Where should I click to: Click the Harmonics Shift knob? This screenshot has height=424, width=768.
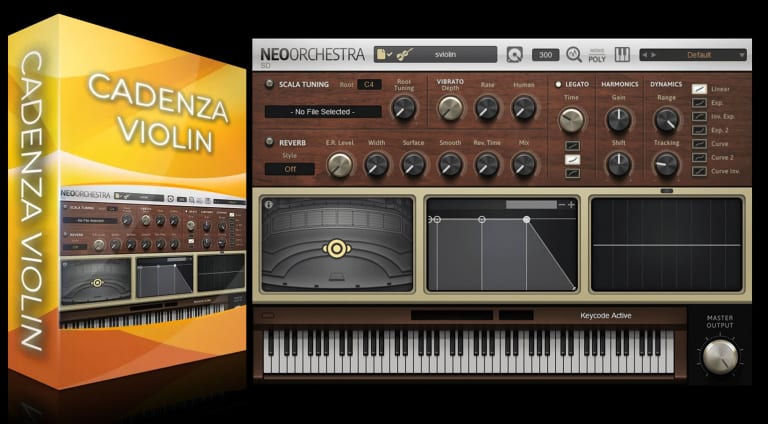coord(619,165)
